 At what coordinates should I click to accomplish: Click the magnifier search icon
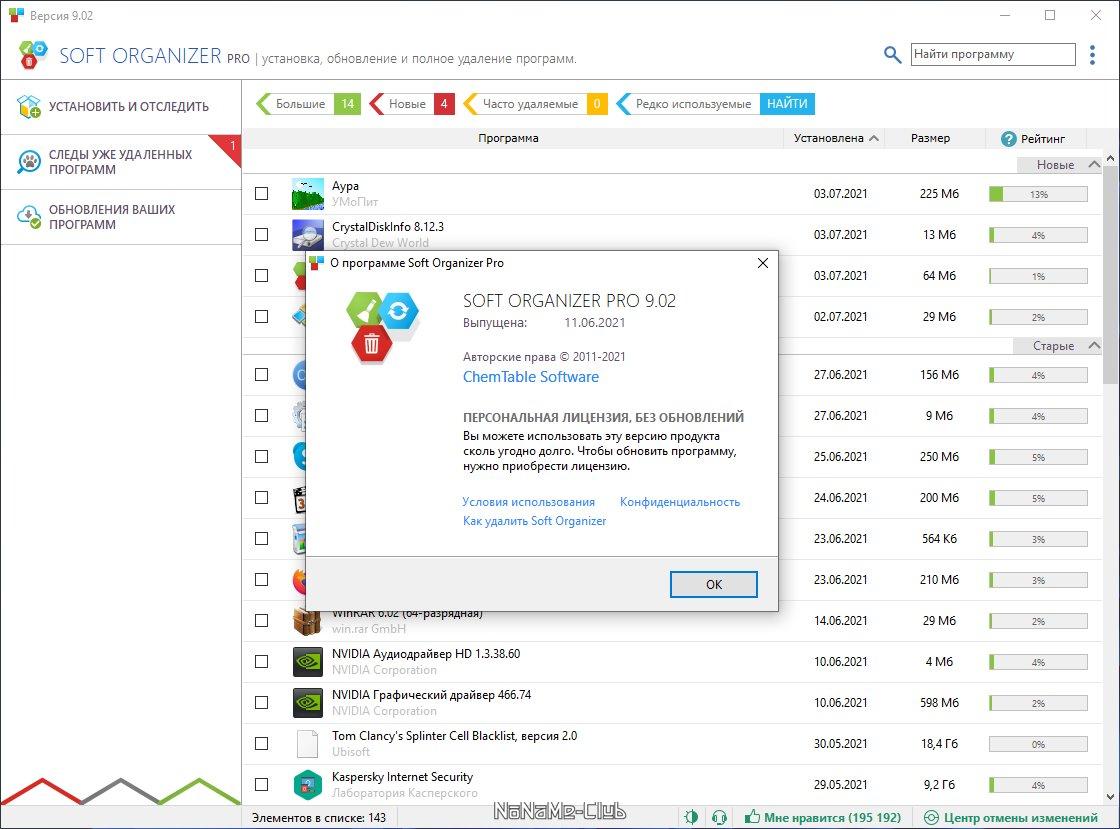[892, 55]
